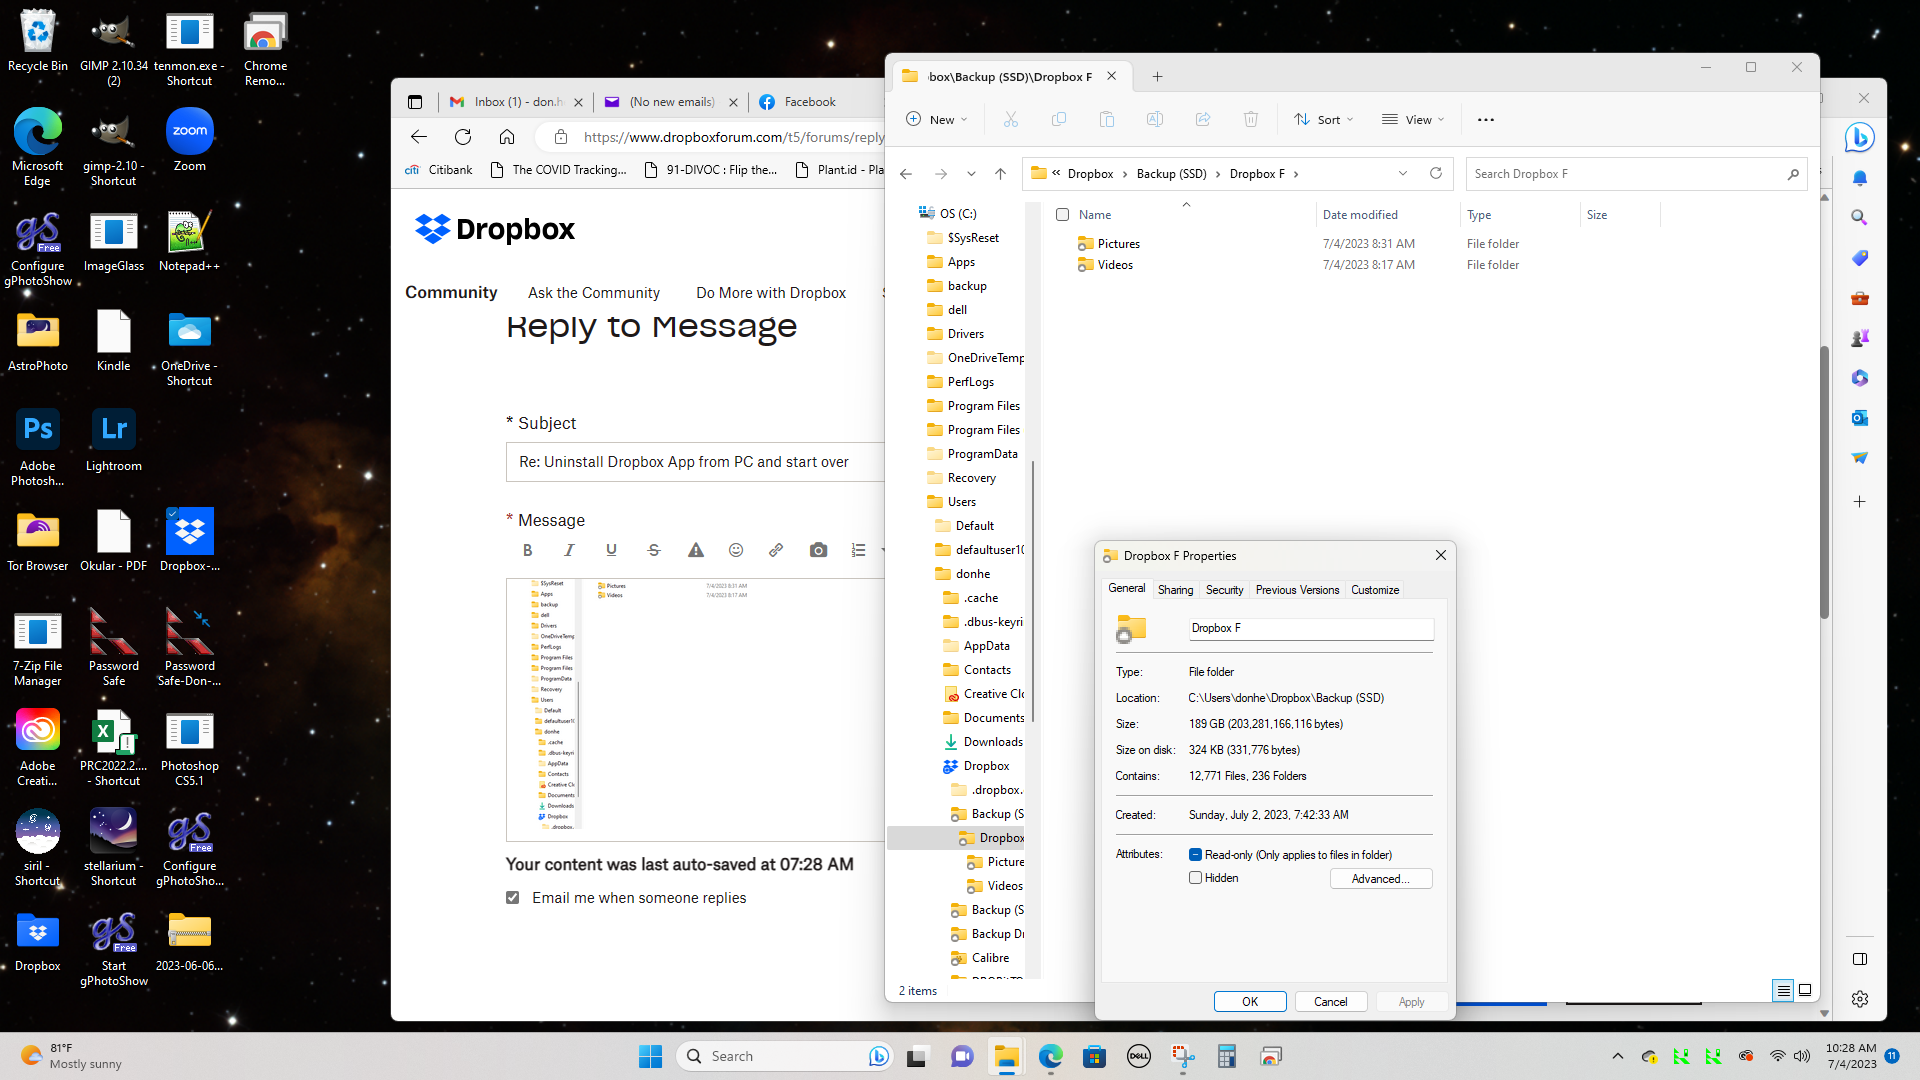
Task: Click the Delete trash icon in Explorer
Action: (x=1251, y=119)
